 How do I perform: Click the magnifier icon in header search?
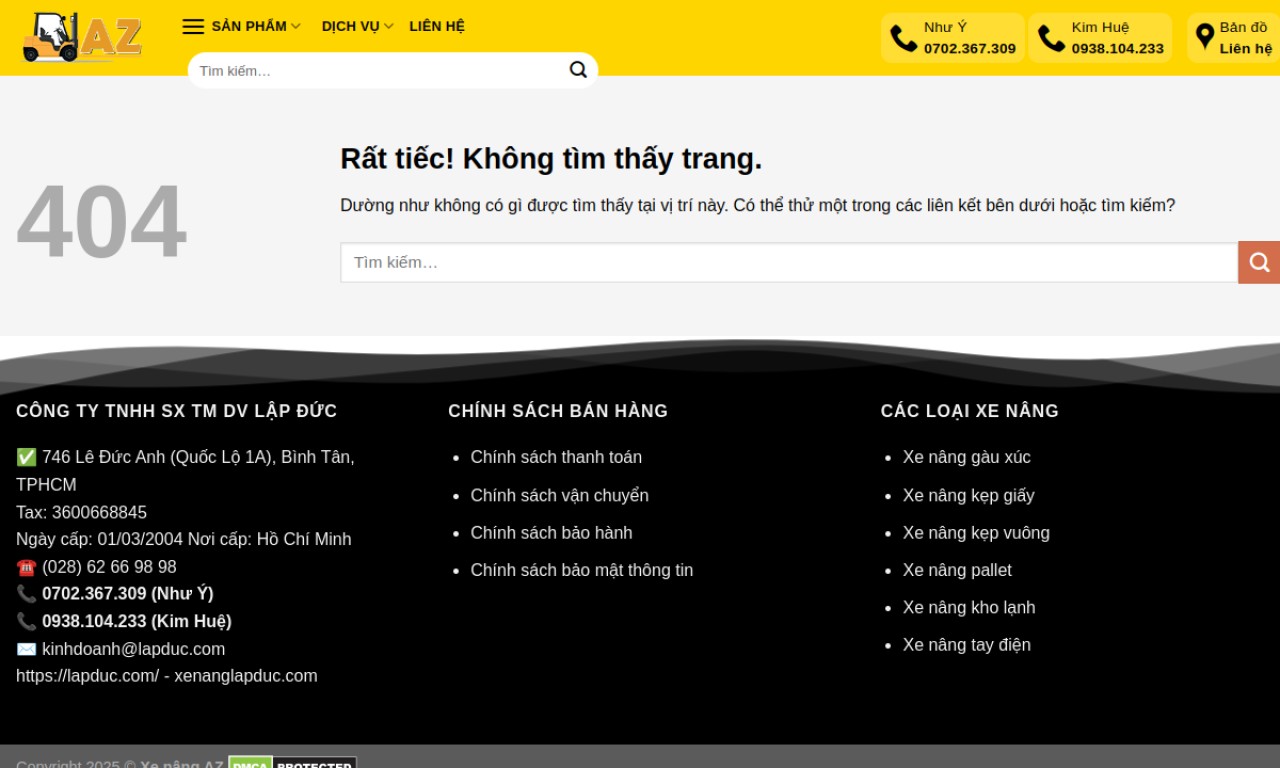[x=578, y=70]
